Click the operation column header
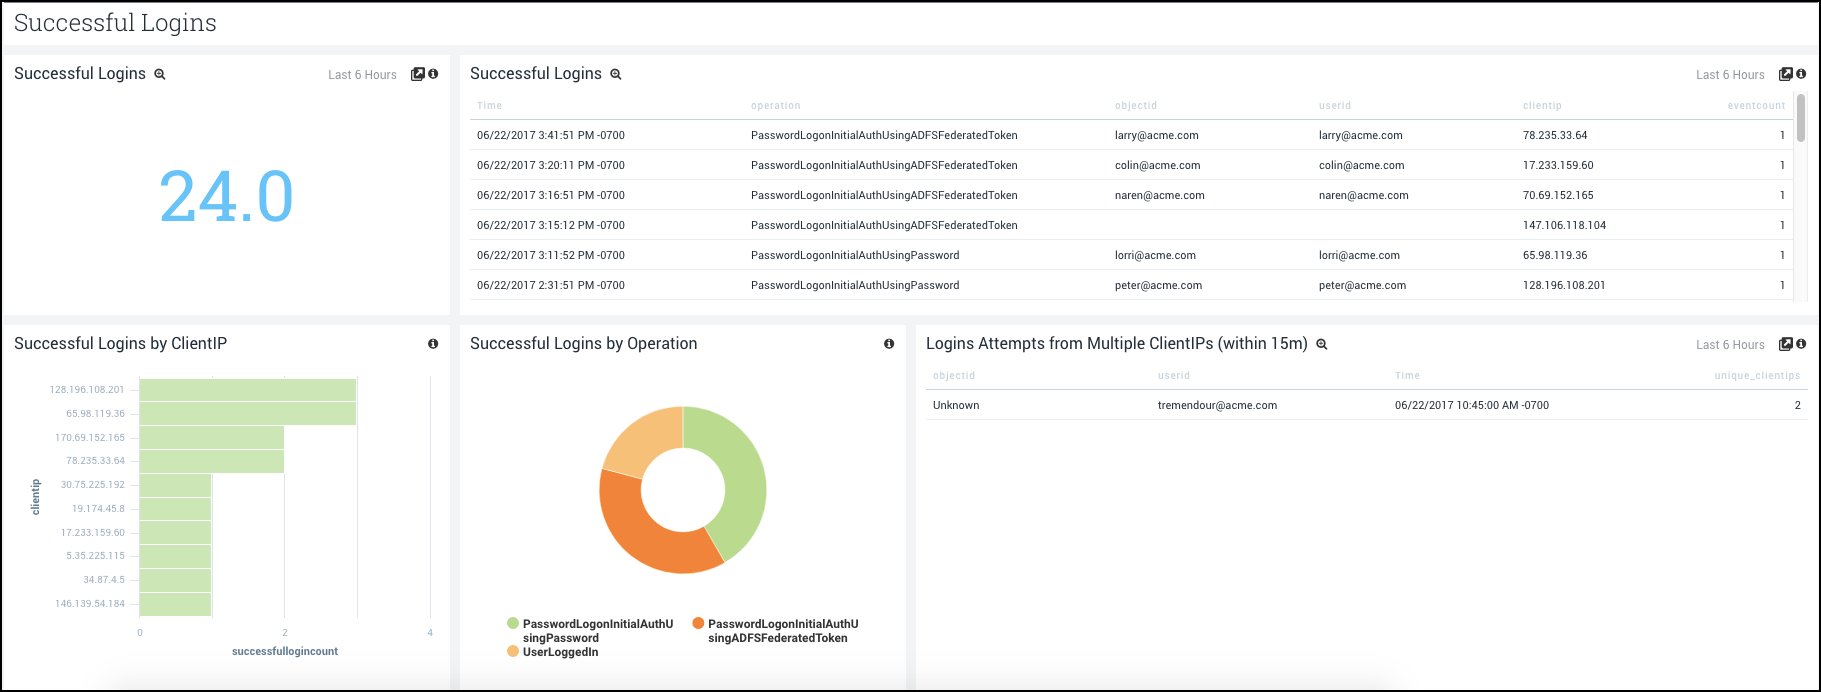This screenshot has width=1821, height=692. pyautogui.click(x=776, y=106)
